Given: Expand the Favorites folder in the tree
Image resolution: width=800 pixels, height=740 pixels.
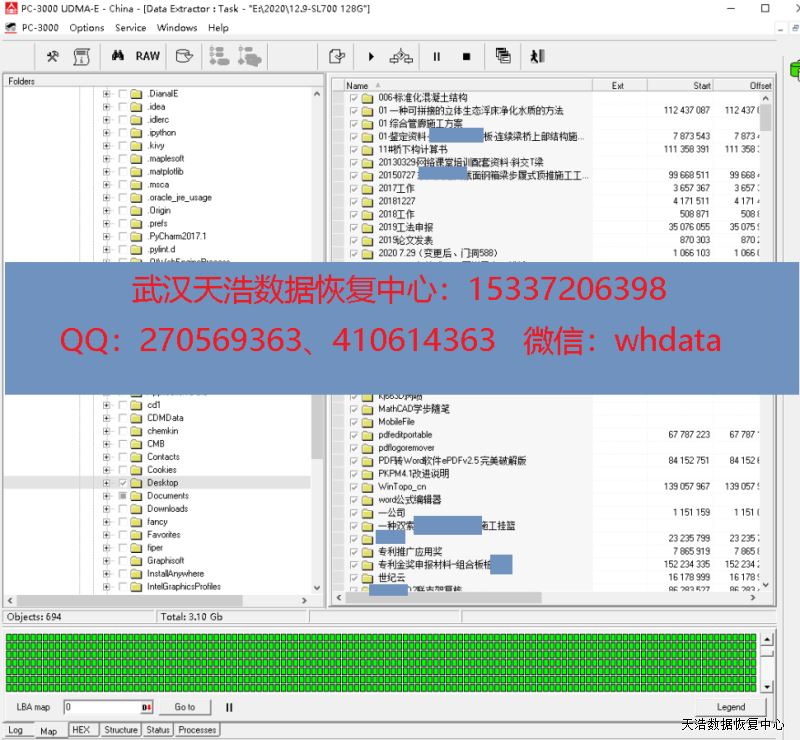Looking at the screenshot, I should tap(106, 535).
